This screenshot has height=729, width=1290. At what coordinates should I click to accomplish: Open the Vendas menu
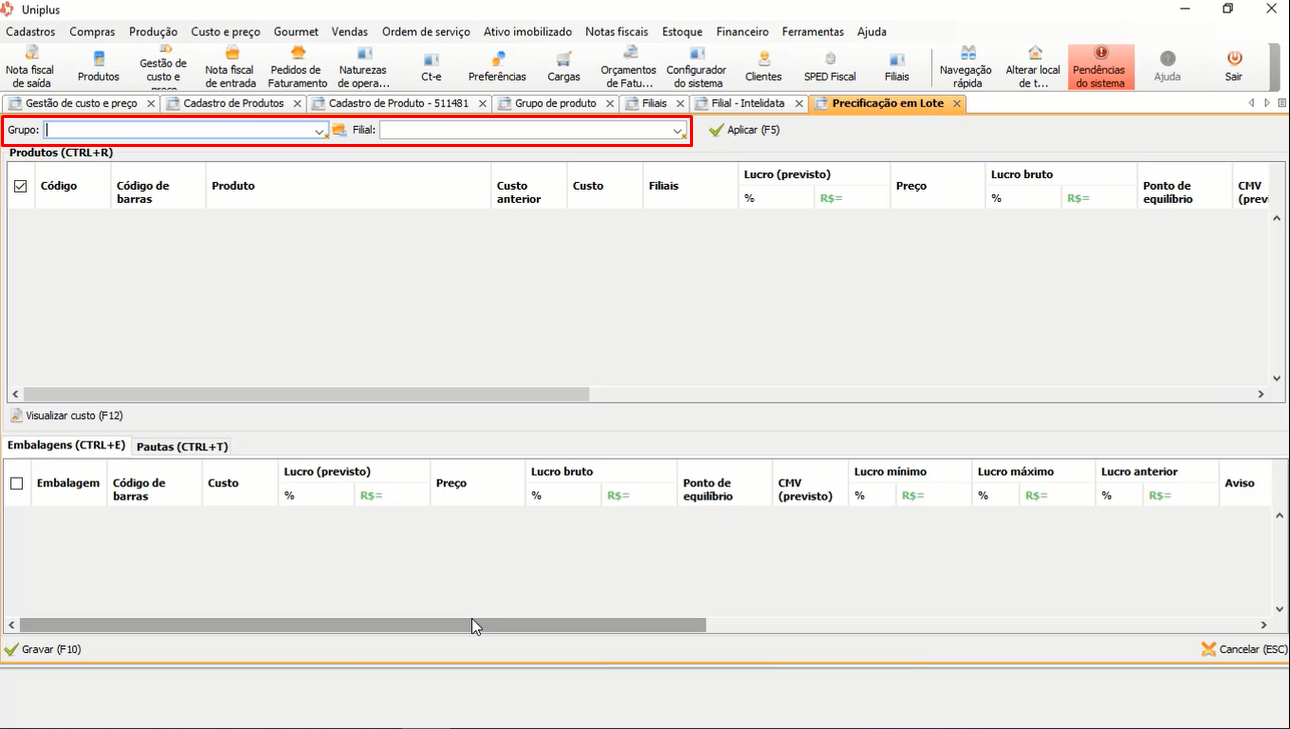(x=350, y=32)
